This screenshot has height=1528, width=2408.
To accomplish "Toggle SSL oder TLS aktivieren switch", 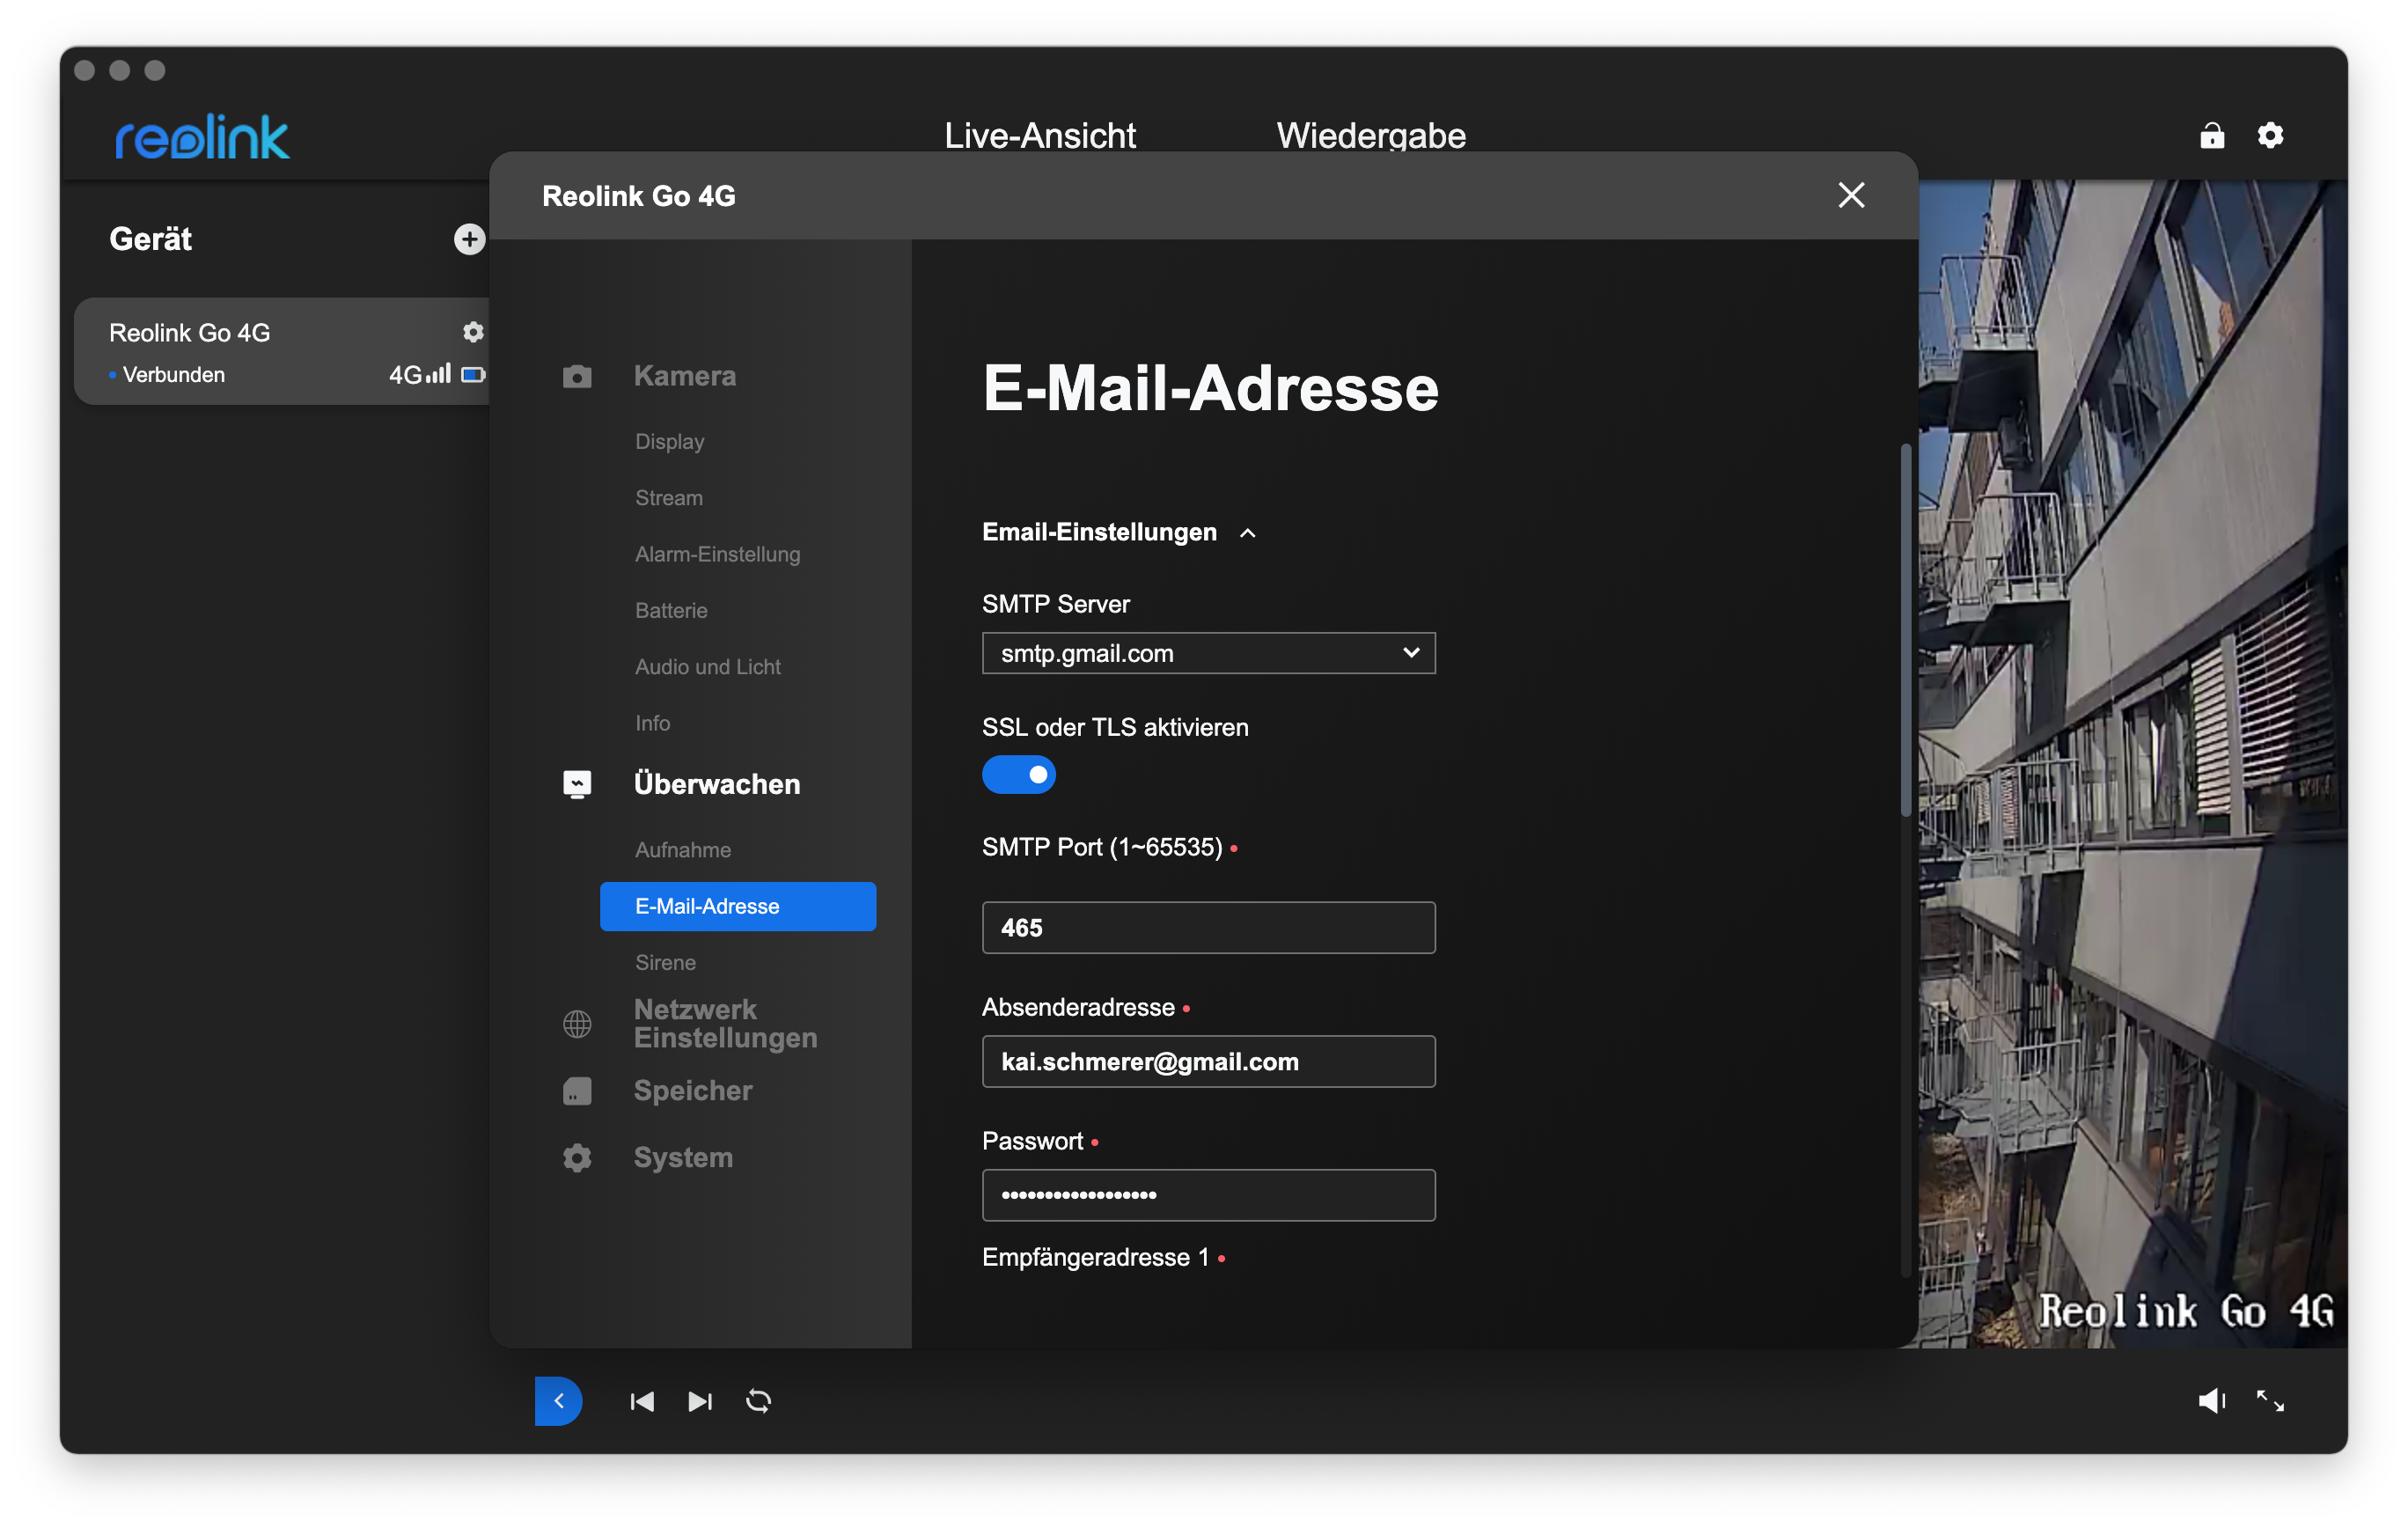I will [1018, 775].
